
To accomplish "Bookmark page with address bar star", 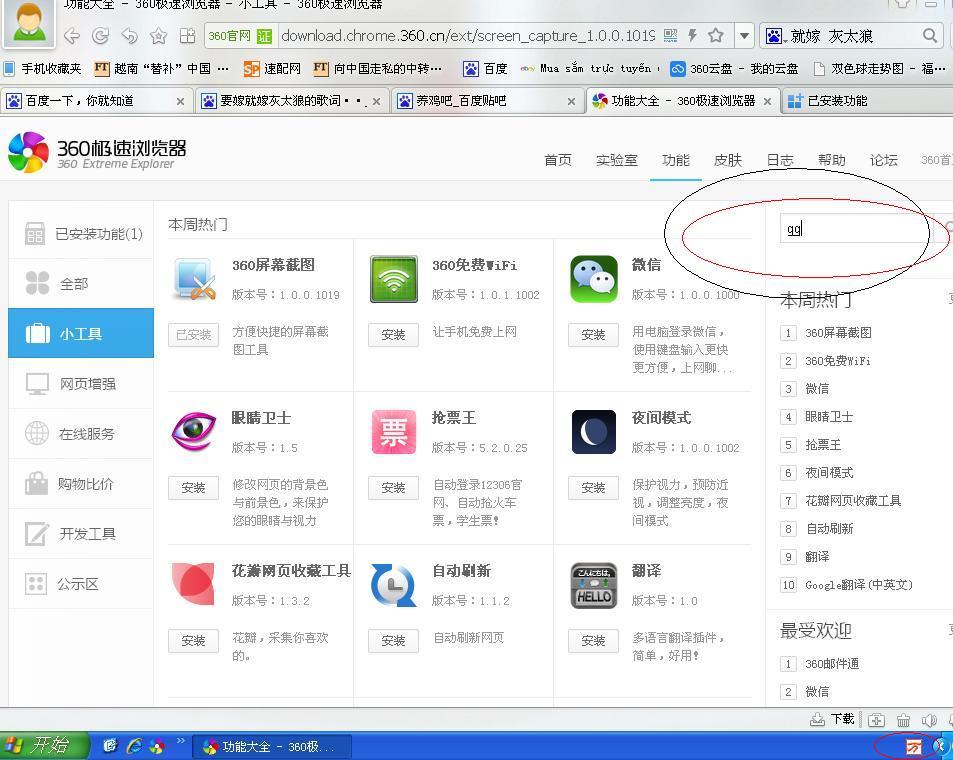I will tap(716, 35).
